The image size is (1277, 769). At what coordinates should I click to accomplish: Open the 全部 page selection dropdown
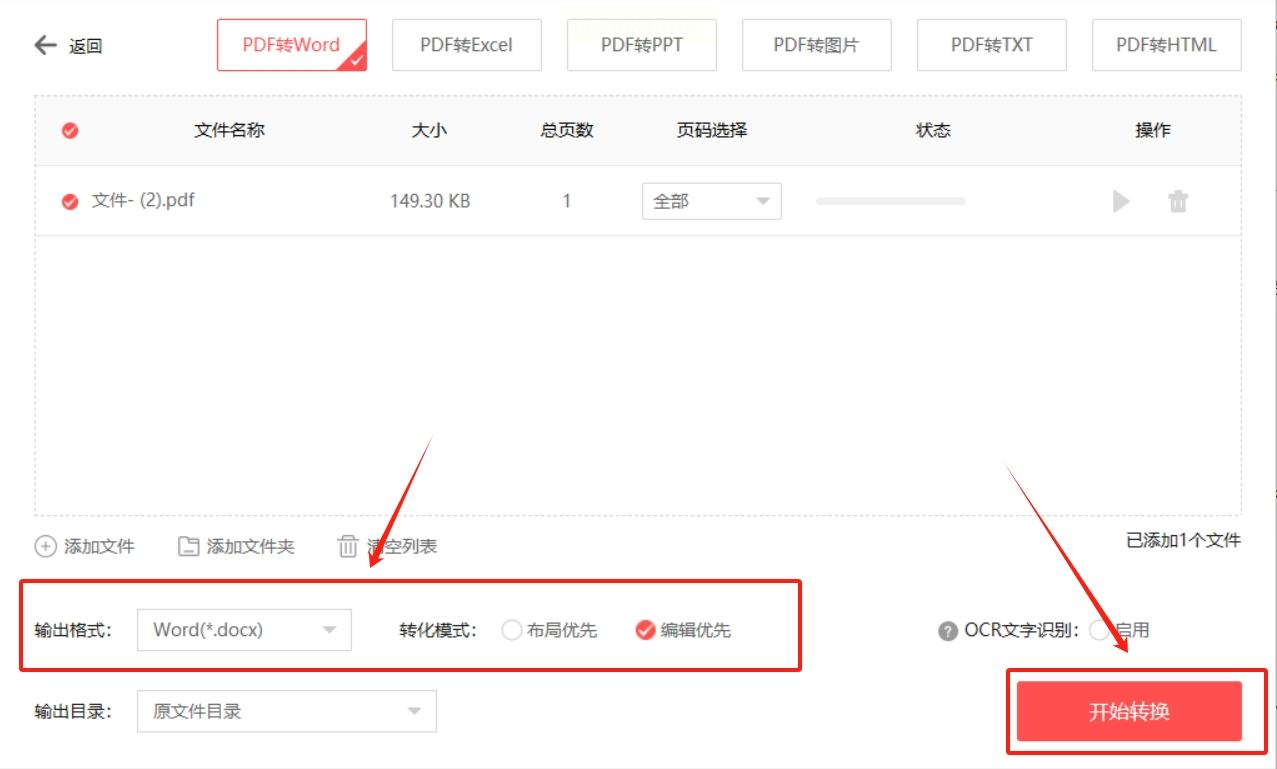pyautogui.click(x=711, y=201)
